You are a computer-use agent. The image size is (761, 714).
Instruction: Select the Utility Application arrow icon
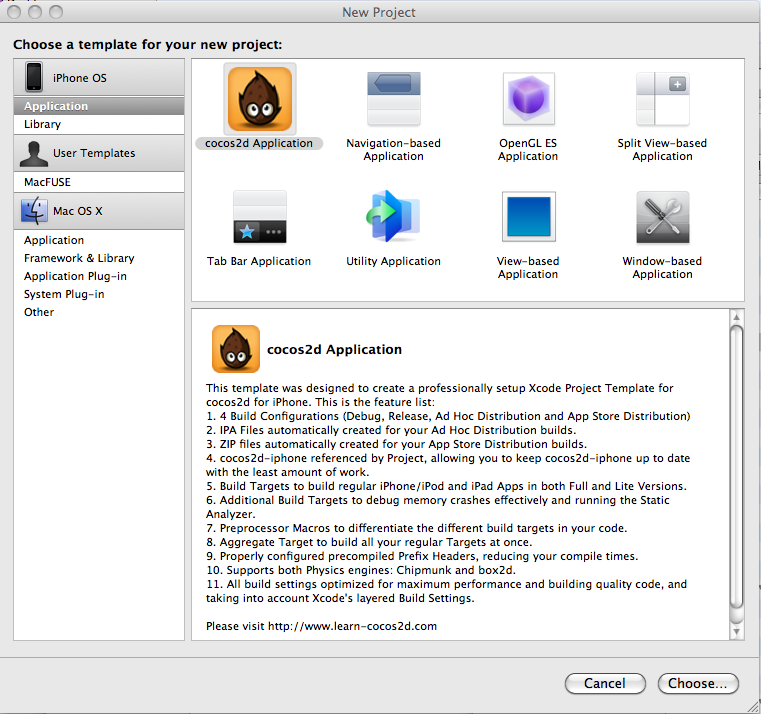click(x=394, y=216)
